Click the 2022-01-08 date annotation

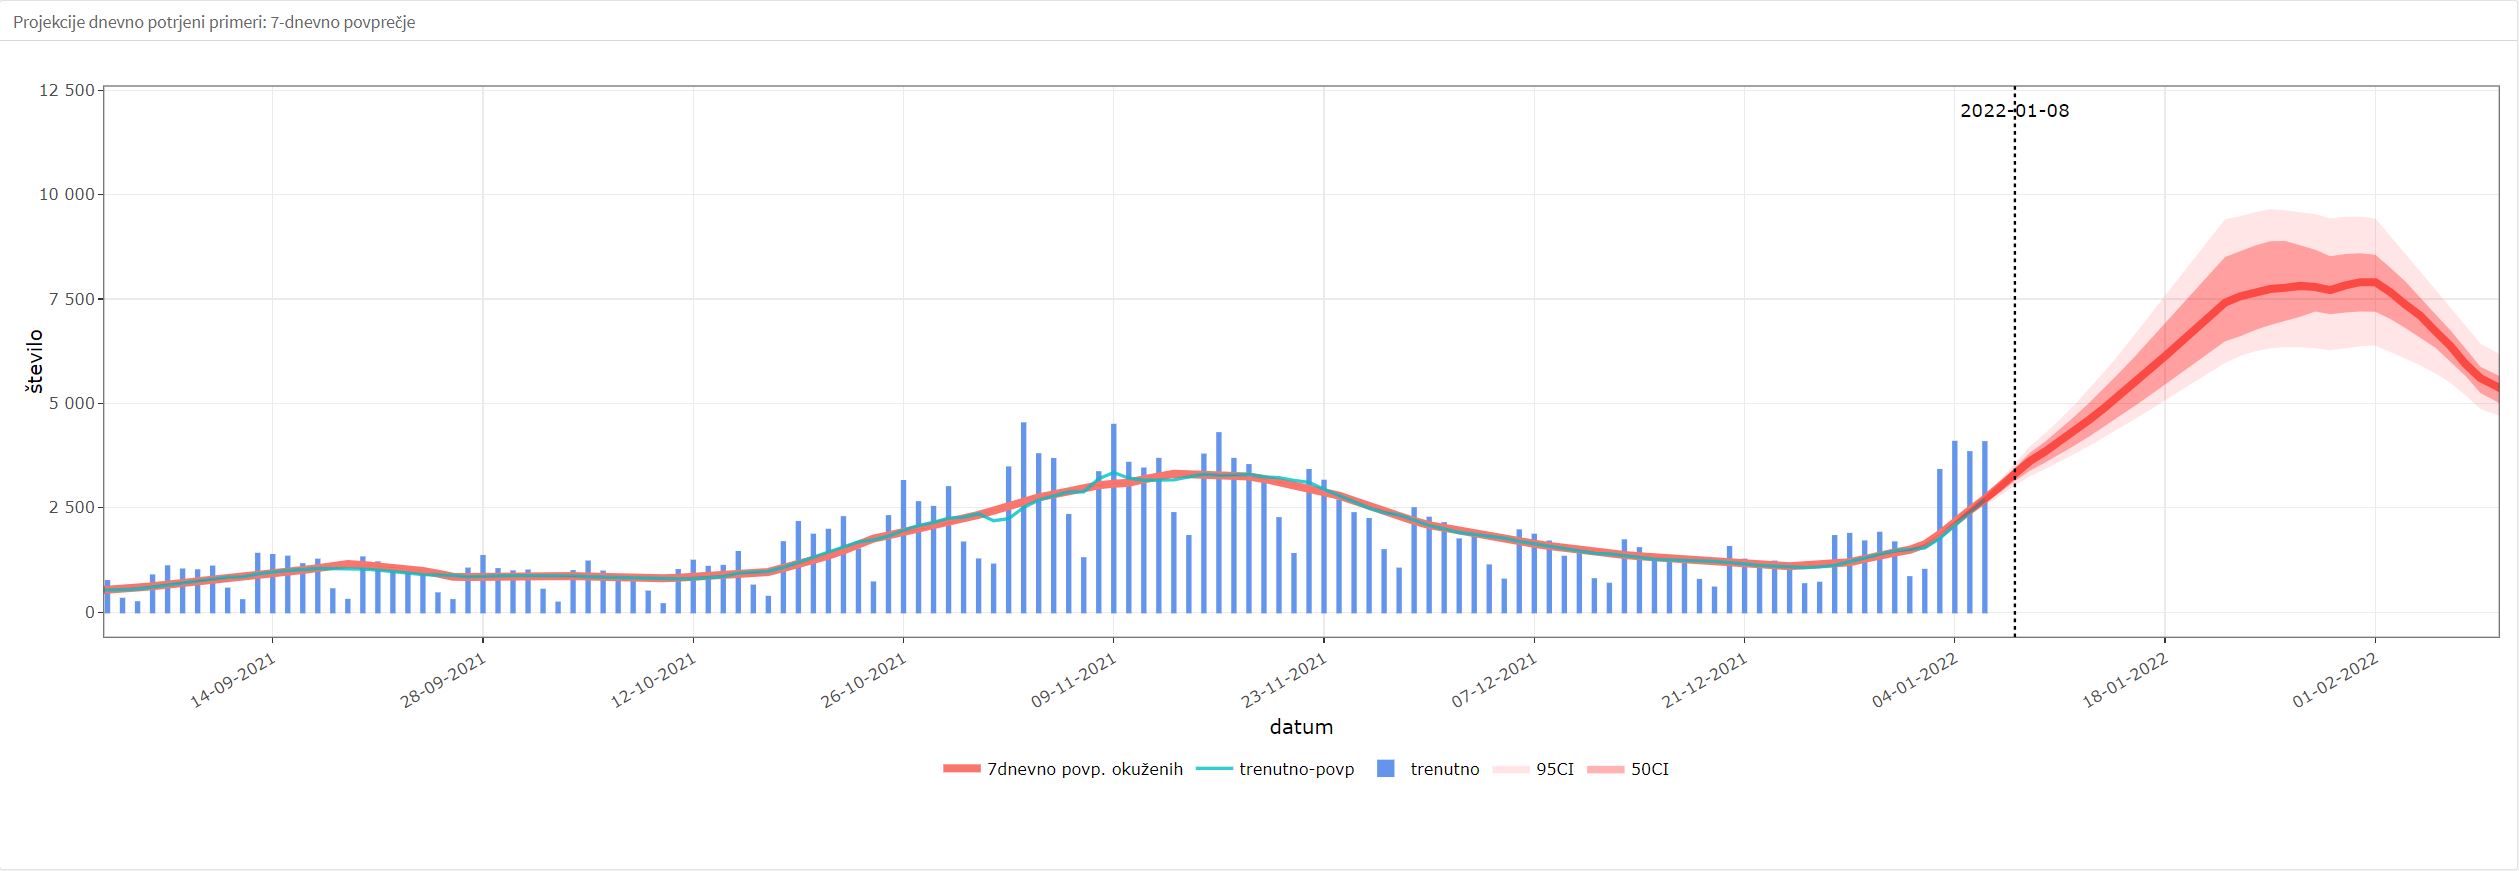tap(2014, 111)
